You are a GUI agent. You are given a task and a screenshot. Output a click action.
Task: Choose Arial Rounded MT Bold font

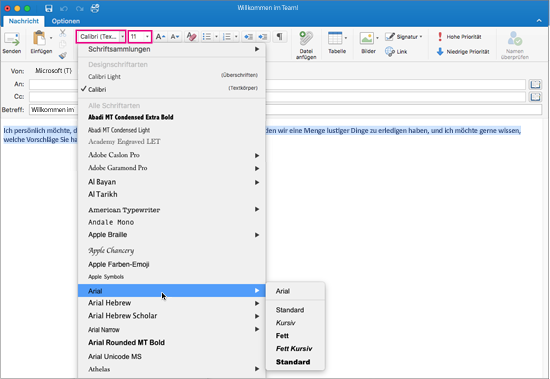coord(172,343)
